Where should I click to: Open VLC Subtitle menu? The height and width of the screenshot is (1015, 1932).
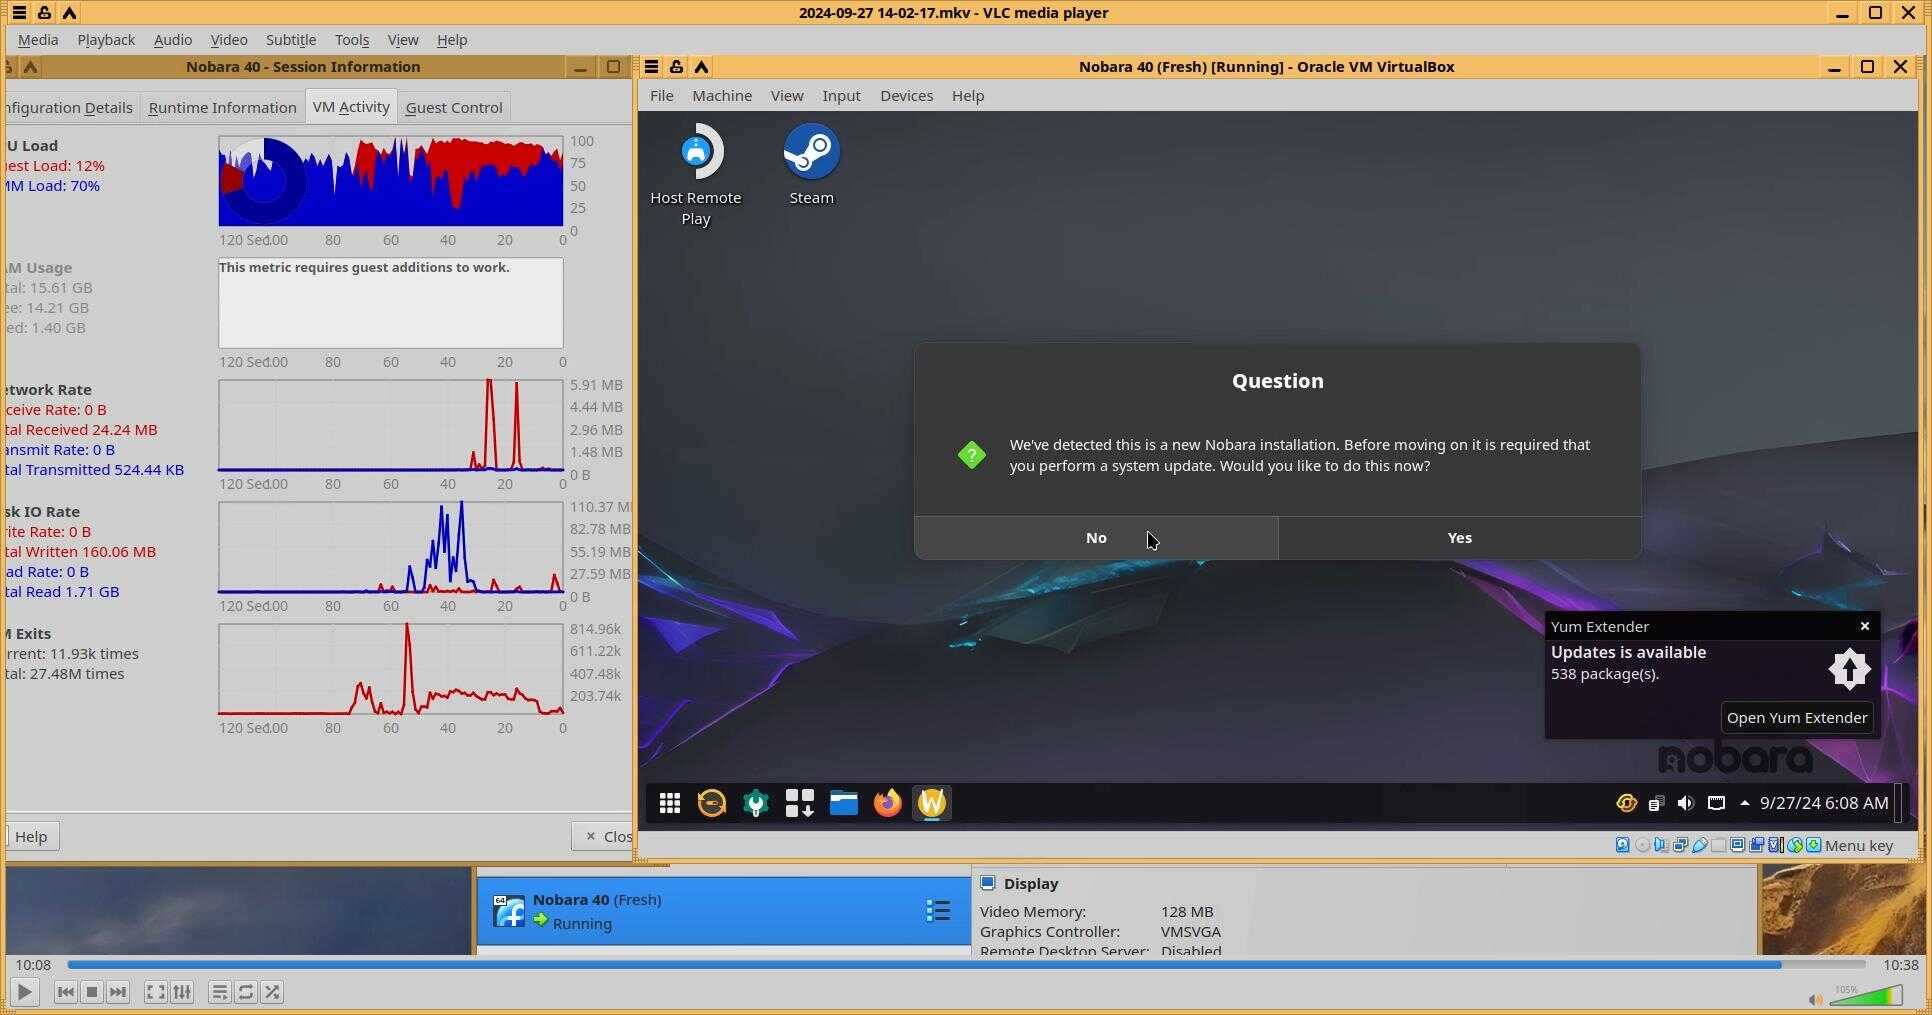(291, 40)
